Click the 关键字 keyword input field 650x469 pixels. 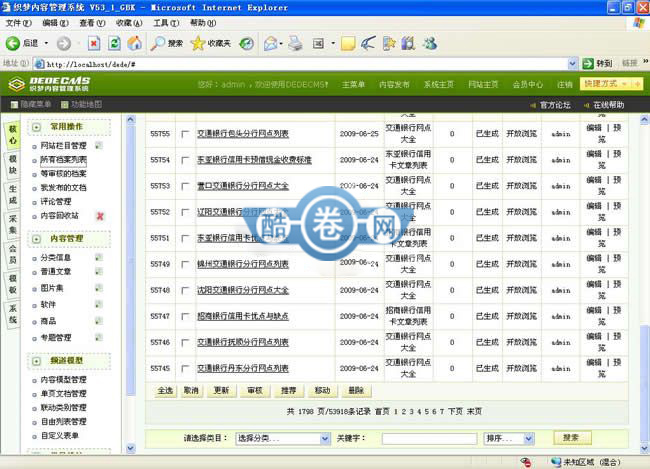[x=429, y=438]
